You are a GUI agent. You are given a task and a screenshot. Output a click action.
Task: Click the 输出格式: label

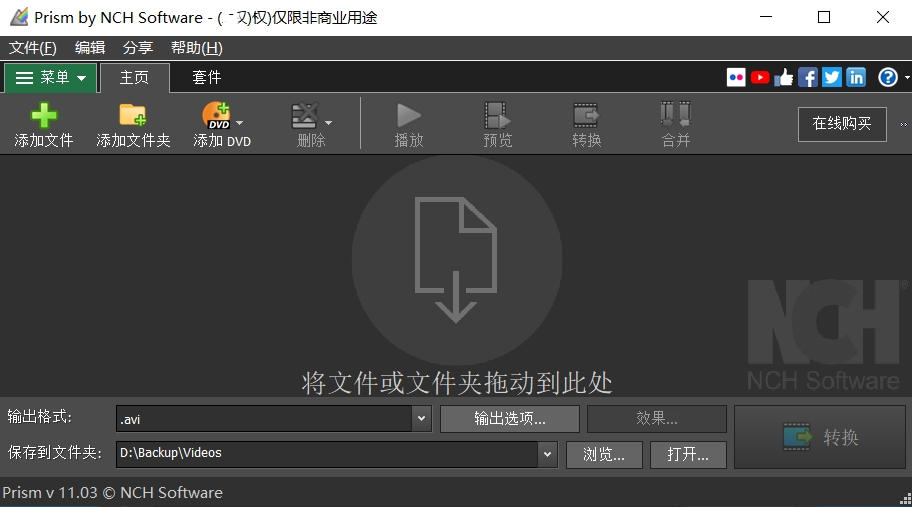click(x=40, y=417)
